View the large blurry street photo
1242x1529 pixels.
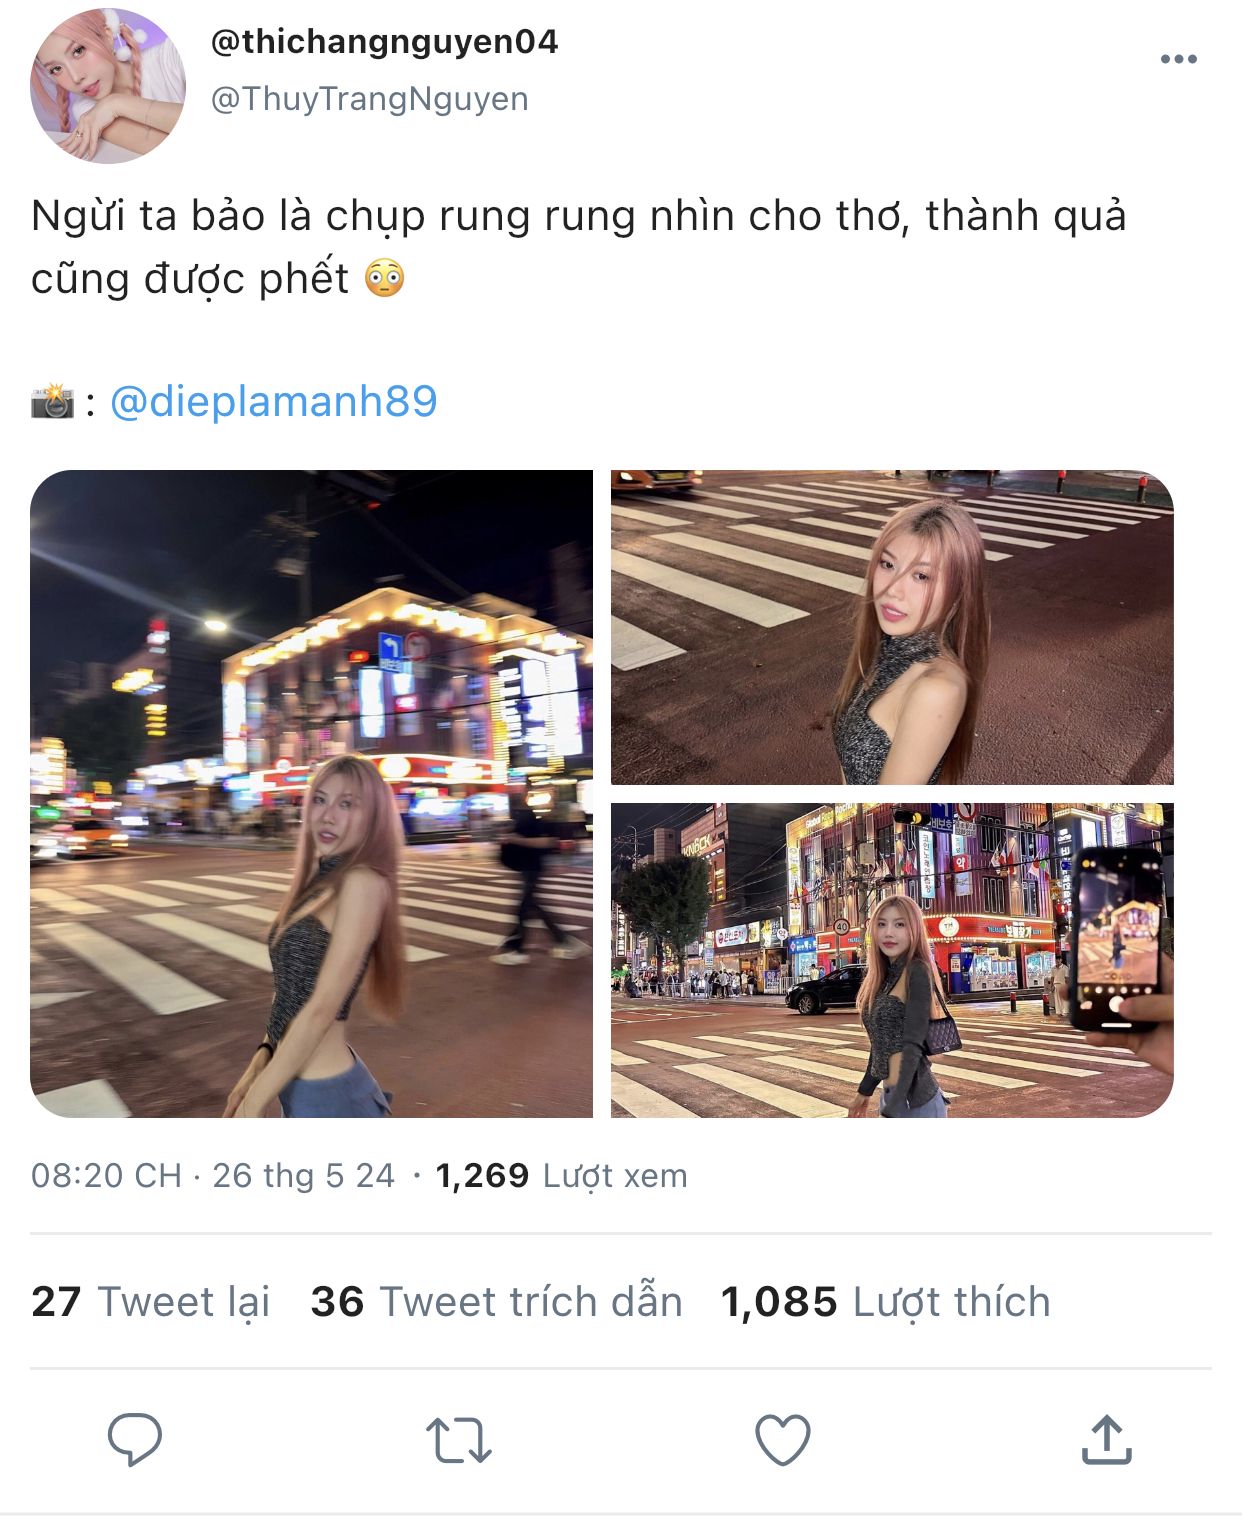click(311, 793)
